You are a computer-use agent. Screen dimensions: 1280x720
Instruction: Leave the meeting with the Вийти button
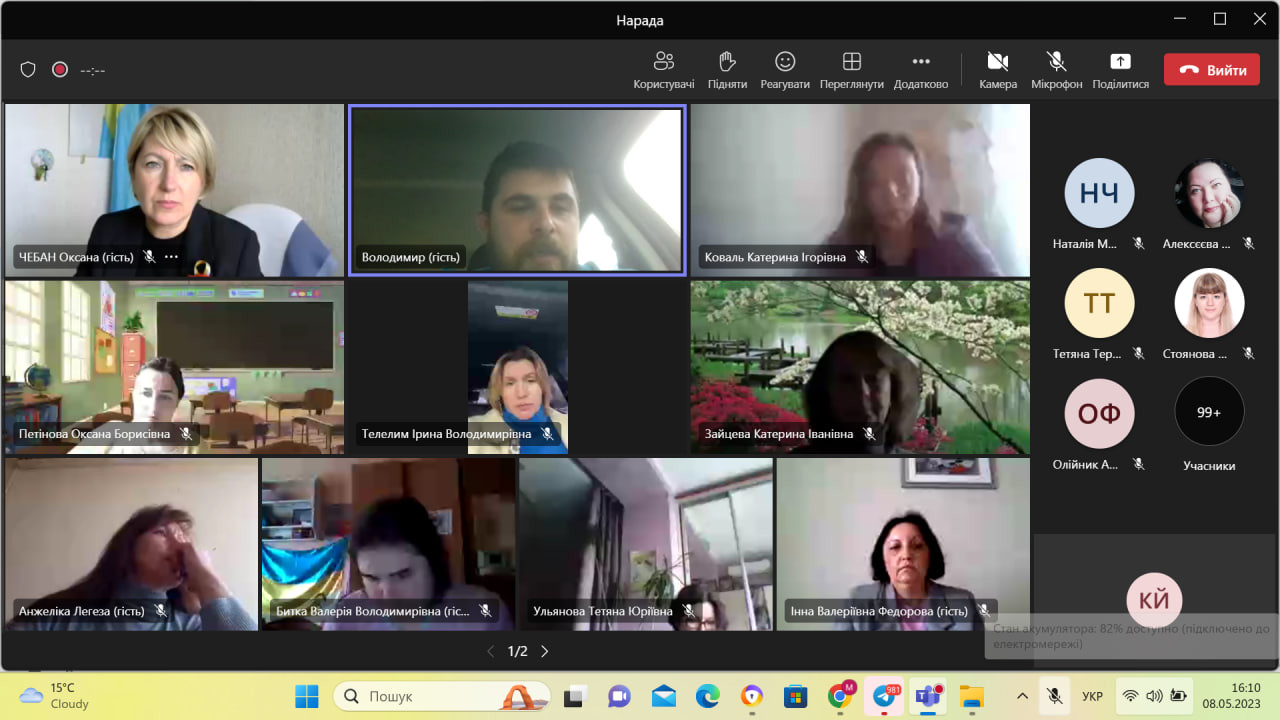click(x=1212, y=70)
